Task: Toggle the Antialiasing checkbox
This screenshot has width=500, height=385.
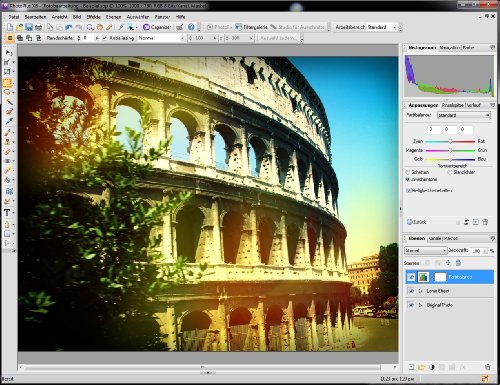Action: coord(105,38)
